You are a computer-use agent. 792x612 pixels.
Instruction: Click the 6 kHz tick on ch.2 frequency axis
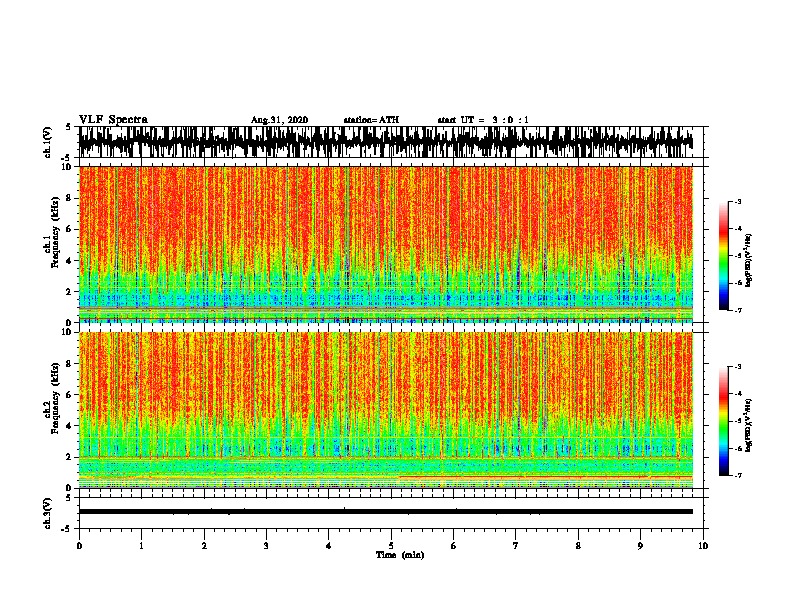(69, 395)
